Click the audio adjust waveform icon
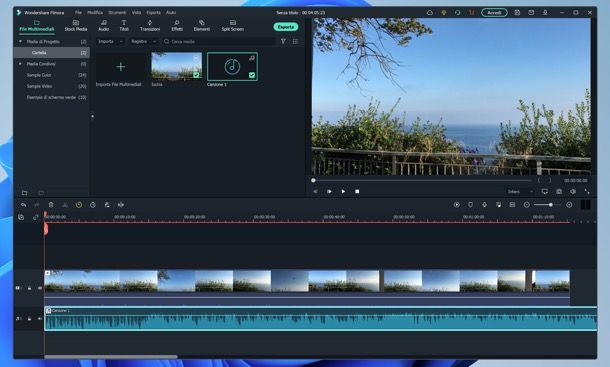Viewport: 610px width, 367px height. (x=121, y=205)
